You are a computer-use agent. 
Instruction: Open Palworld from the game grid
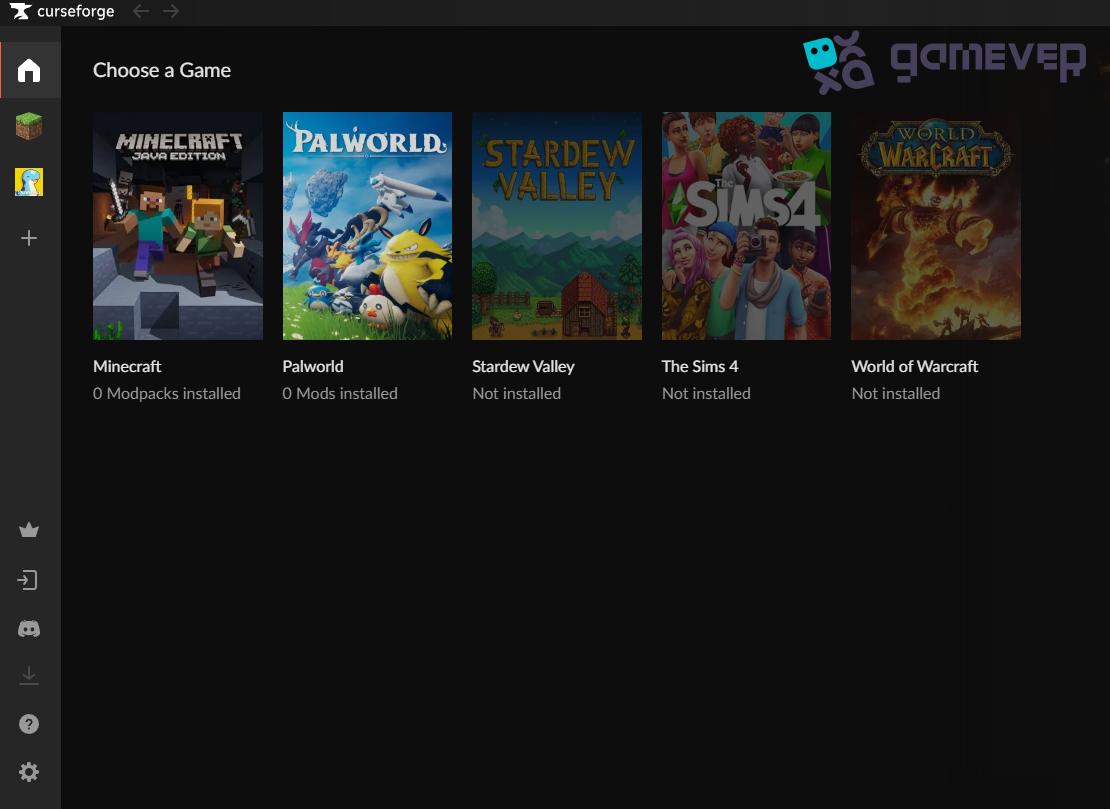coord(367,225)
